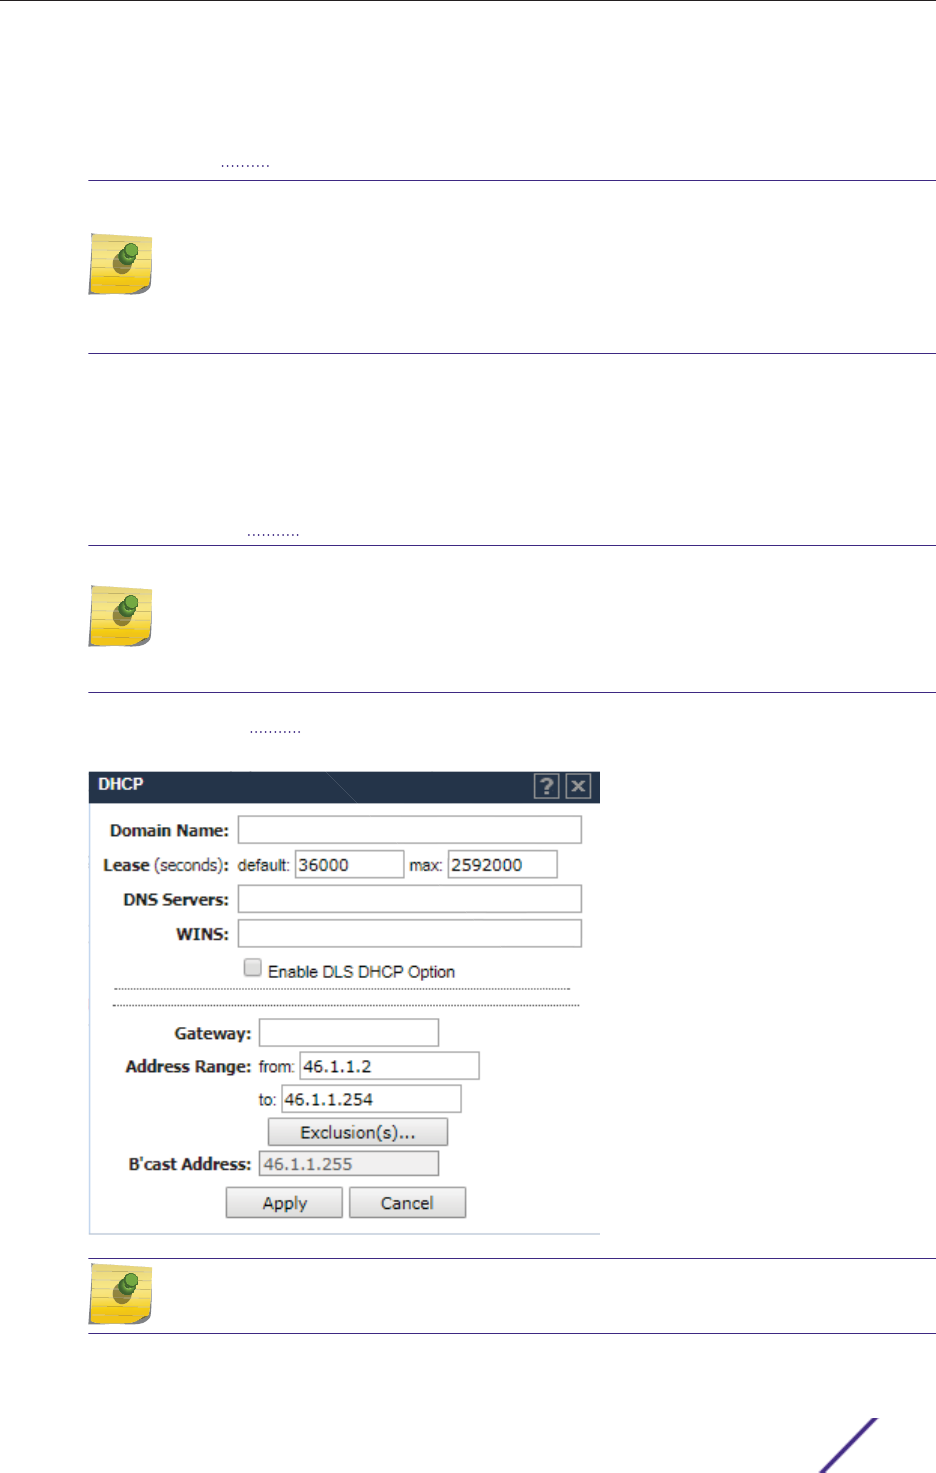
Task: Cancel the DHCP dialog
Action: click(x=407, y=1203)
